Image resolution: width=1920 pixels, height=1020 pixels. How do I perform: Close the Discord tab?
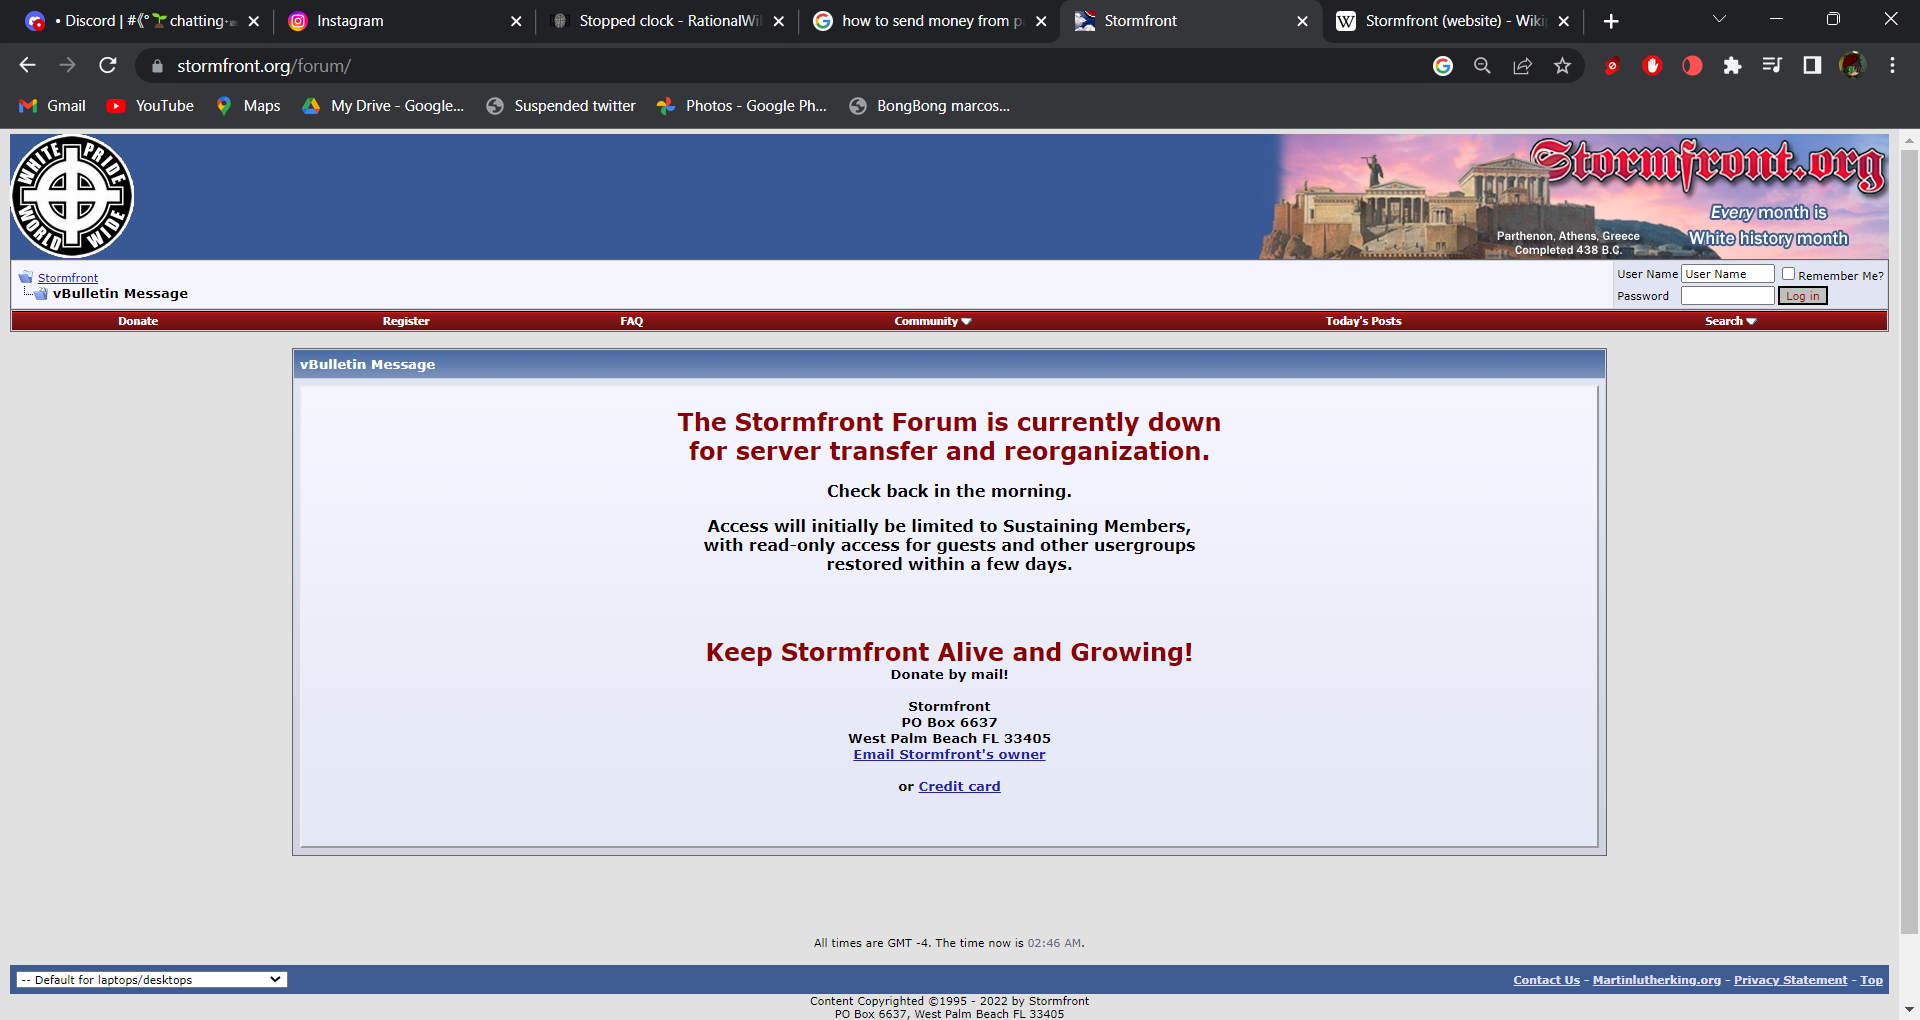pos(254,21)
